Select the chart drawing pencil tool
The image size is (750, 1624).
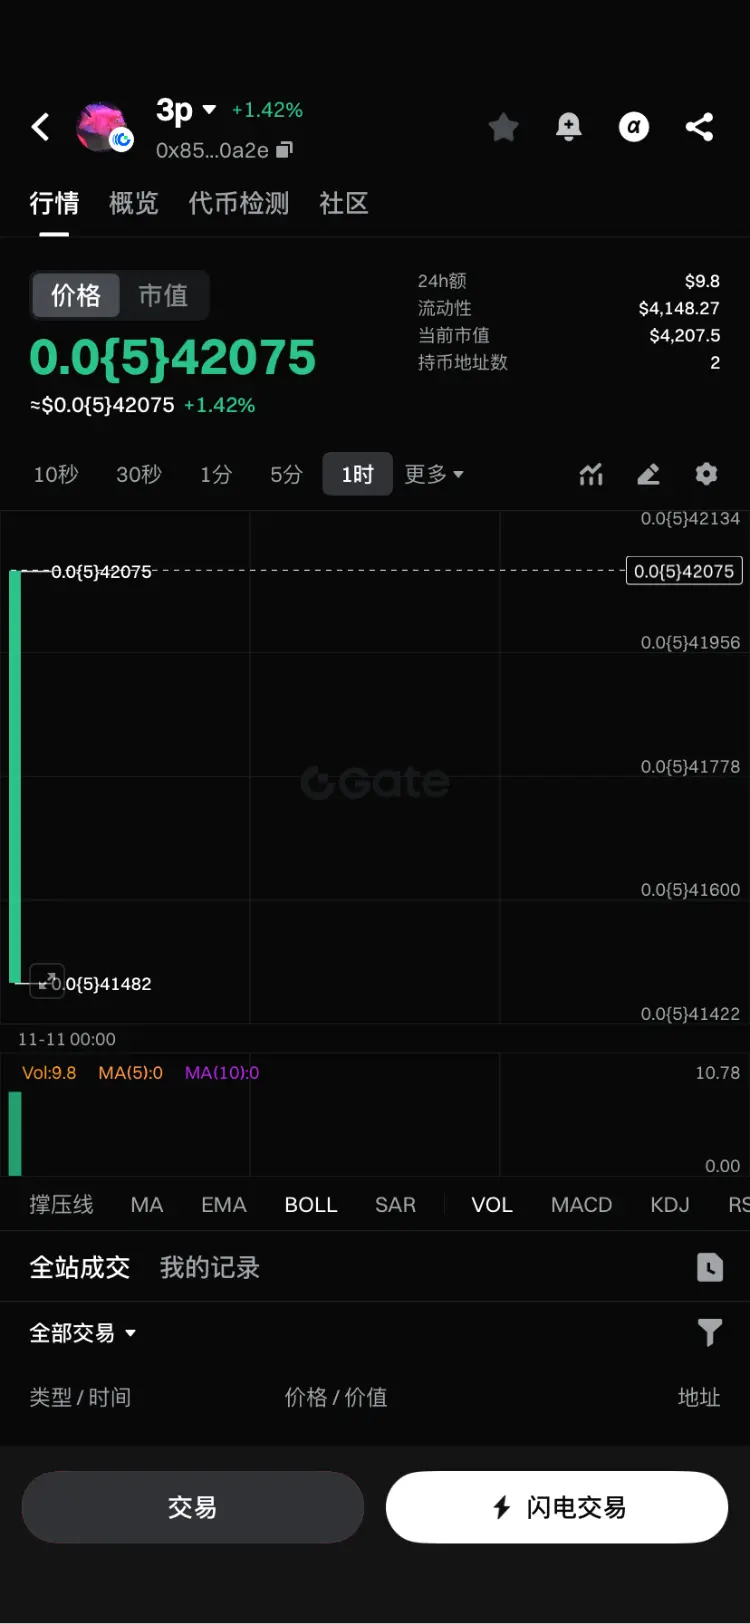coord(649,474)
